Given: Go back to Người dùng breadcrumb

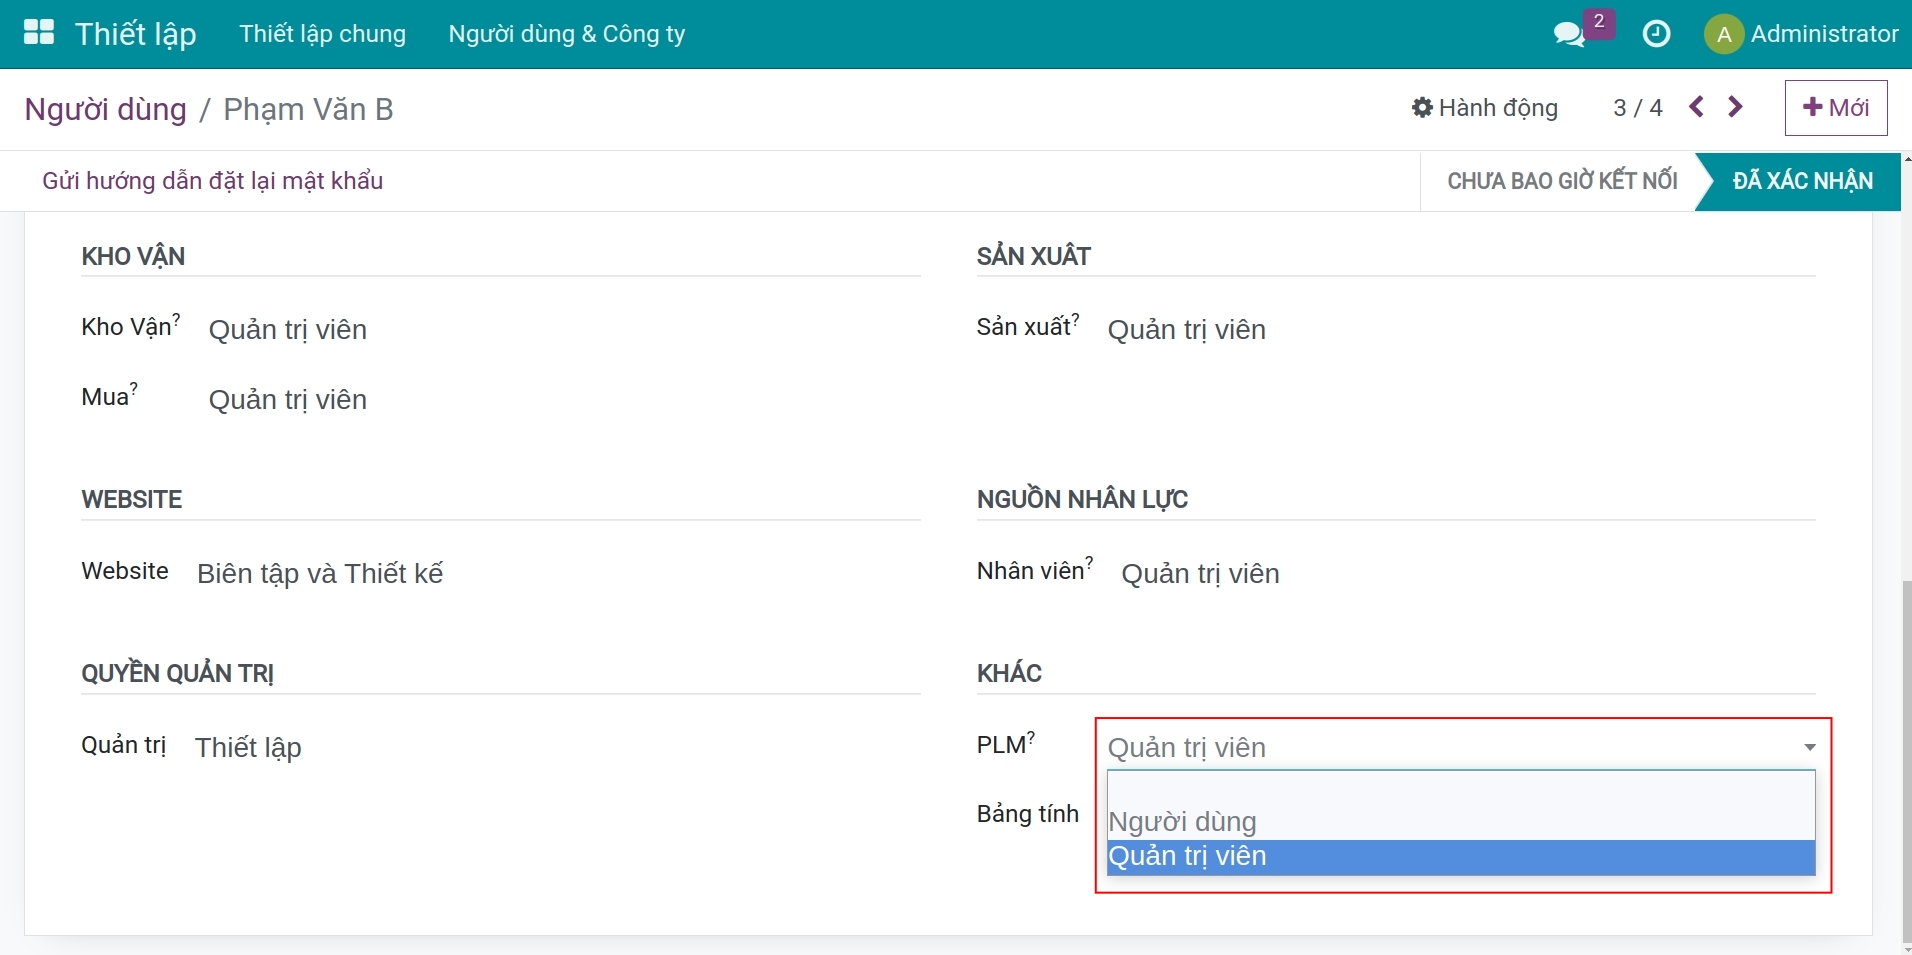Looking at the screenshot, I should (x=105, y=109).
